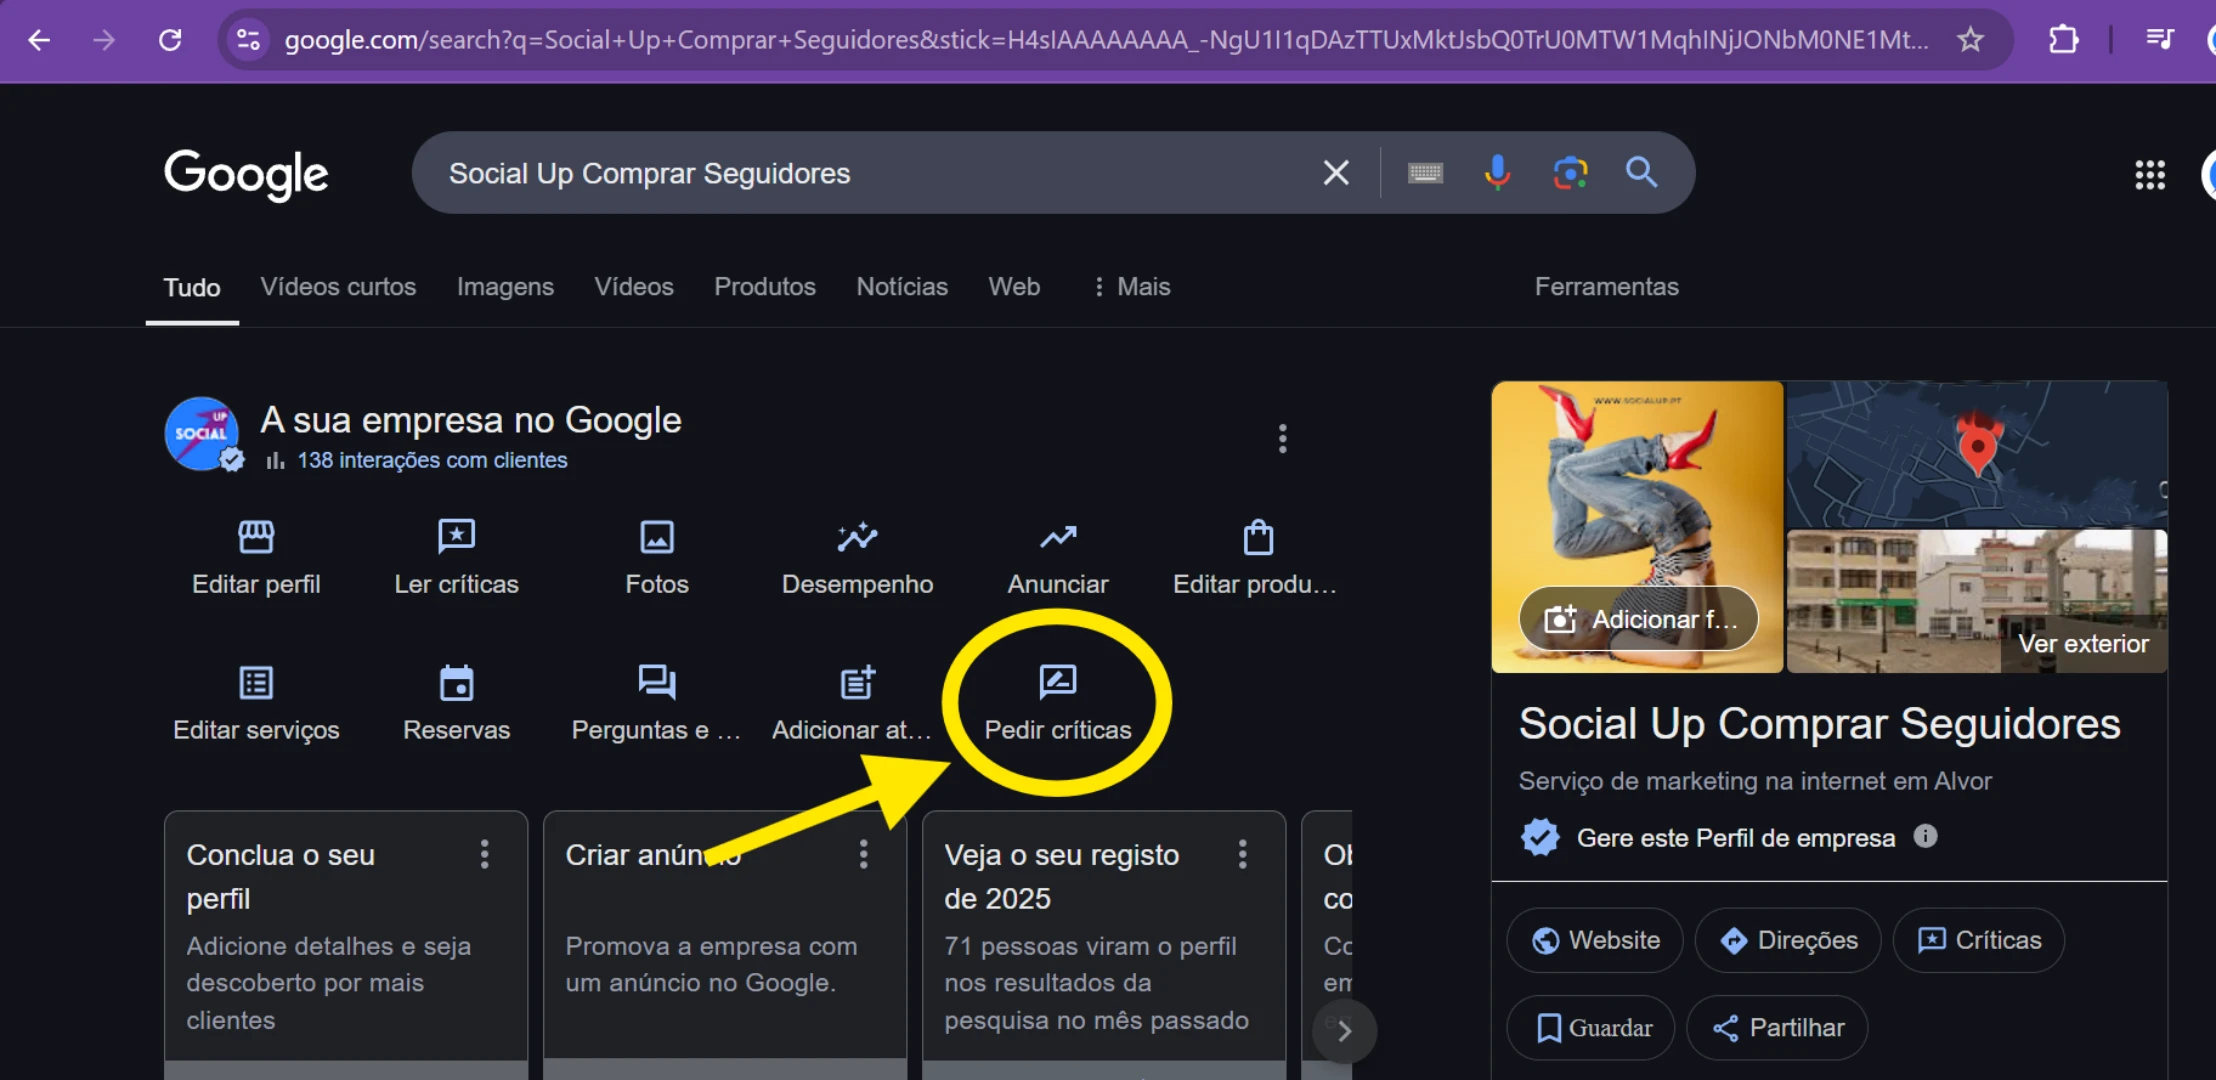
Task: Open the Veja o seu registo de 2025 card
Action: tap(1104, 944)
